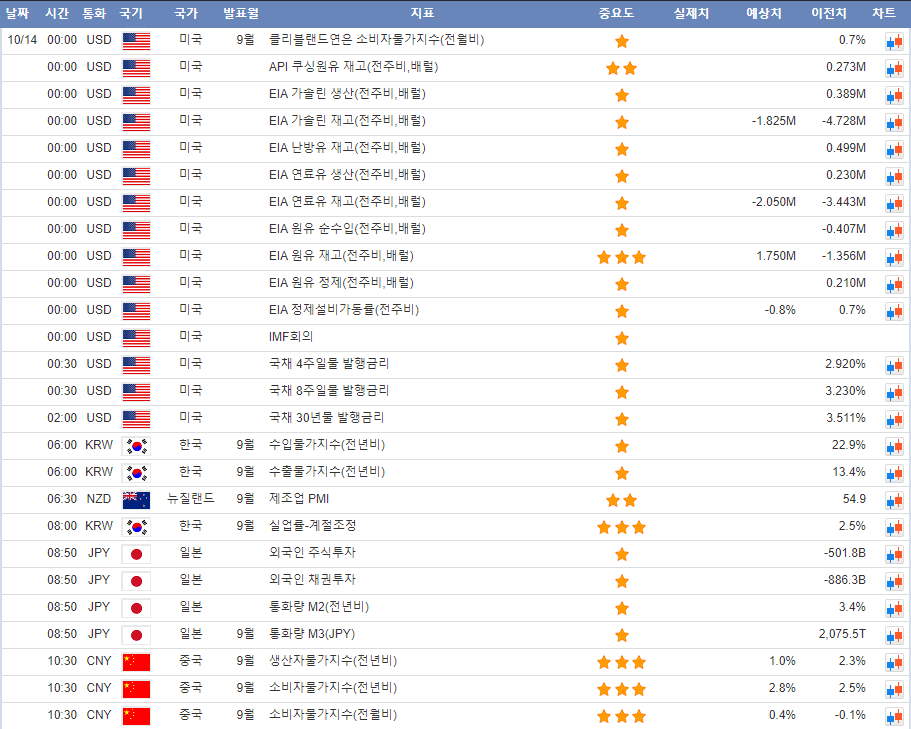This screenshot has height=729, width=911.
Task: Click South Korea flag in 수입물가지수 row
Action: 135,446
